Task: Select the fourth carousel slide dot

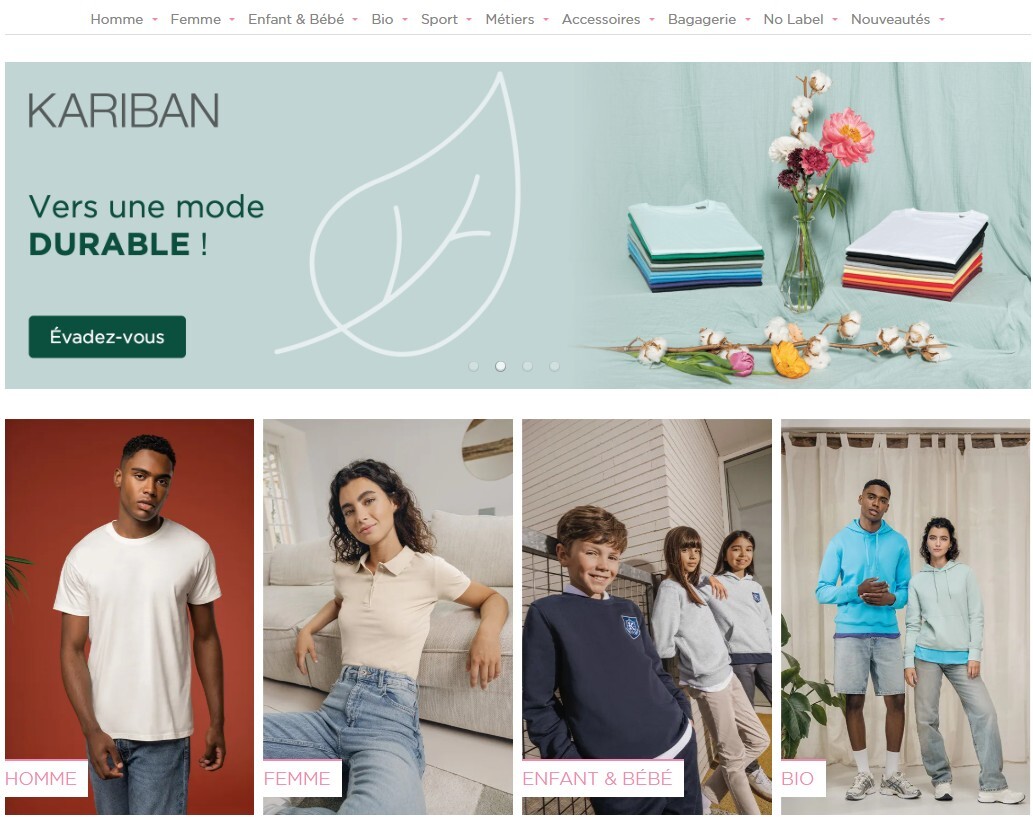Action: point(554,366)
